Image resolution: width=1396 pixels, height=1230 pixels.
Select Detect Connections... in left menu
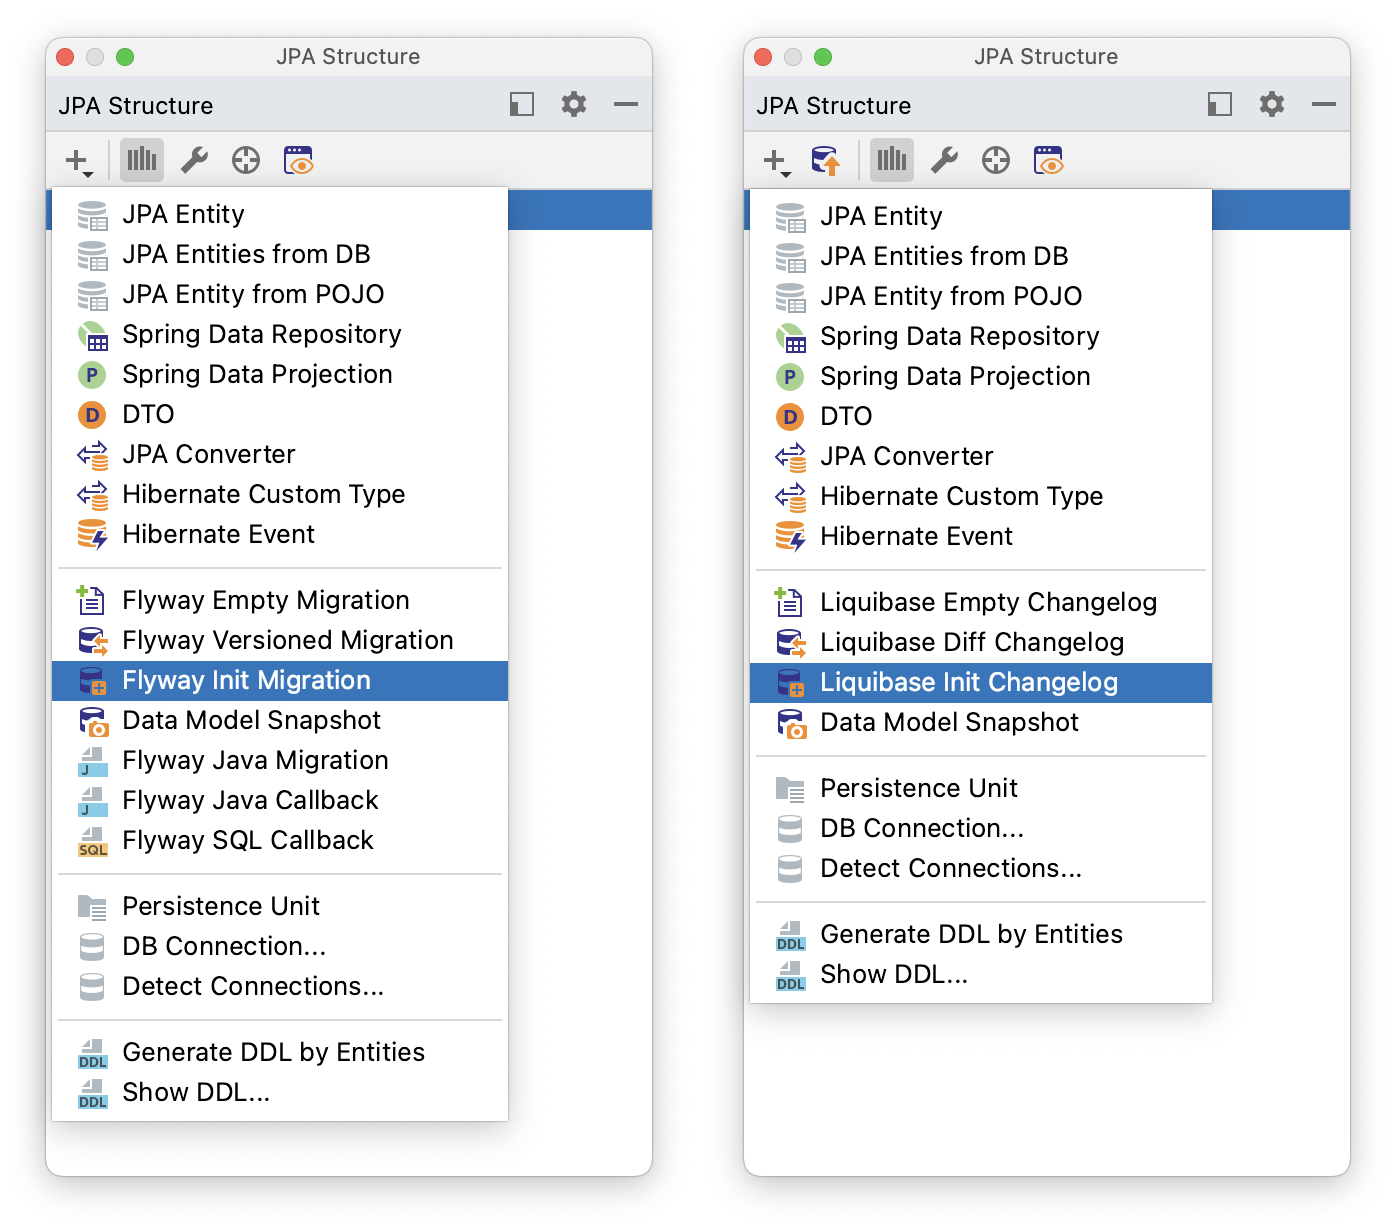pyautogui.click(x=280, y=987)
